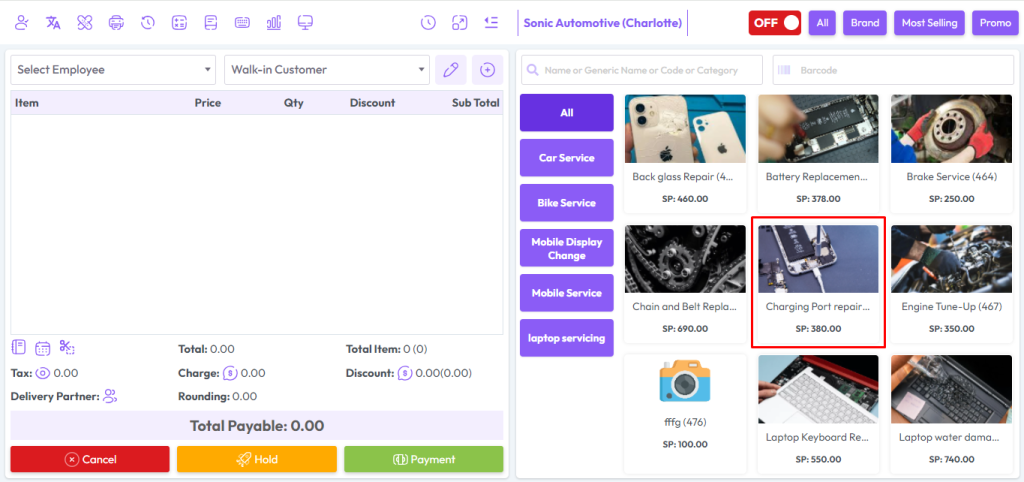Click the red Cancel button
This screenshot has height=482, width=1024.
tap(90, 459)
